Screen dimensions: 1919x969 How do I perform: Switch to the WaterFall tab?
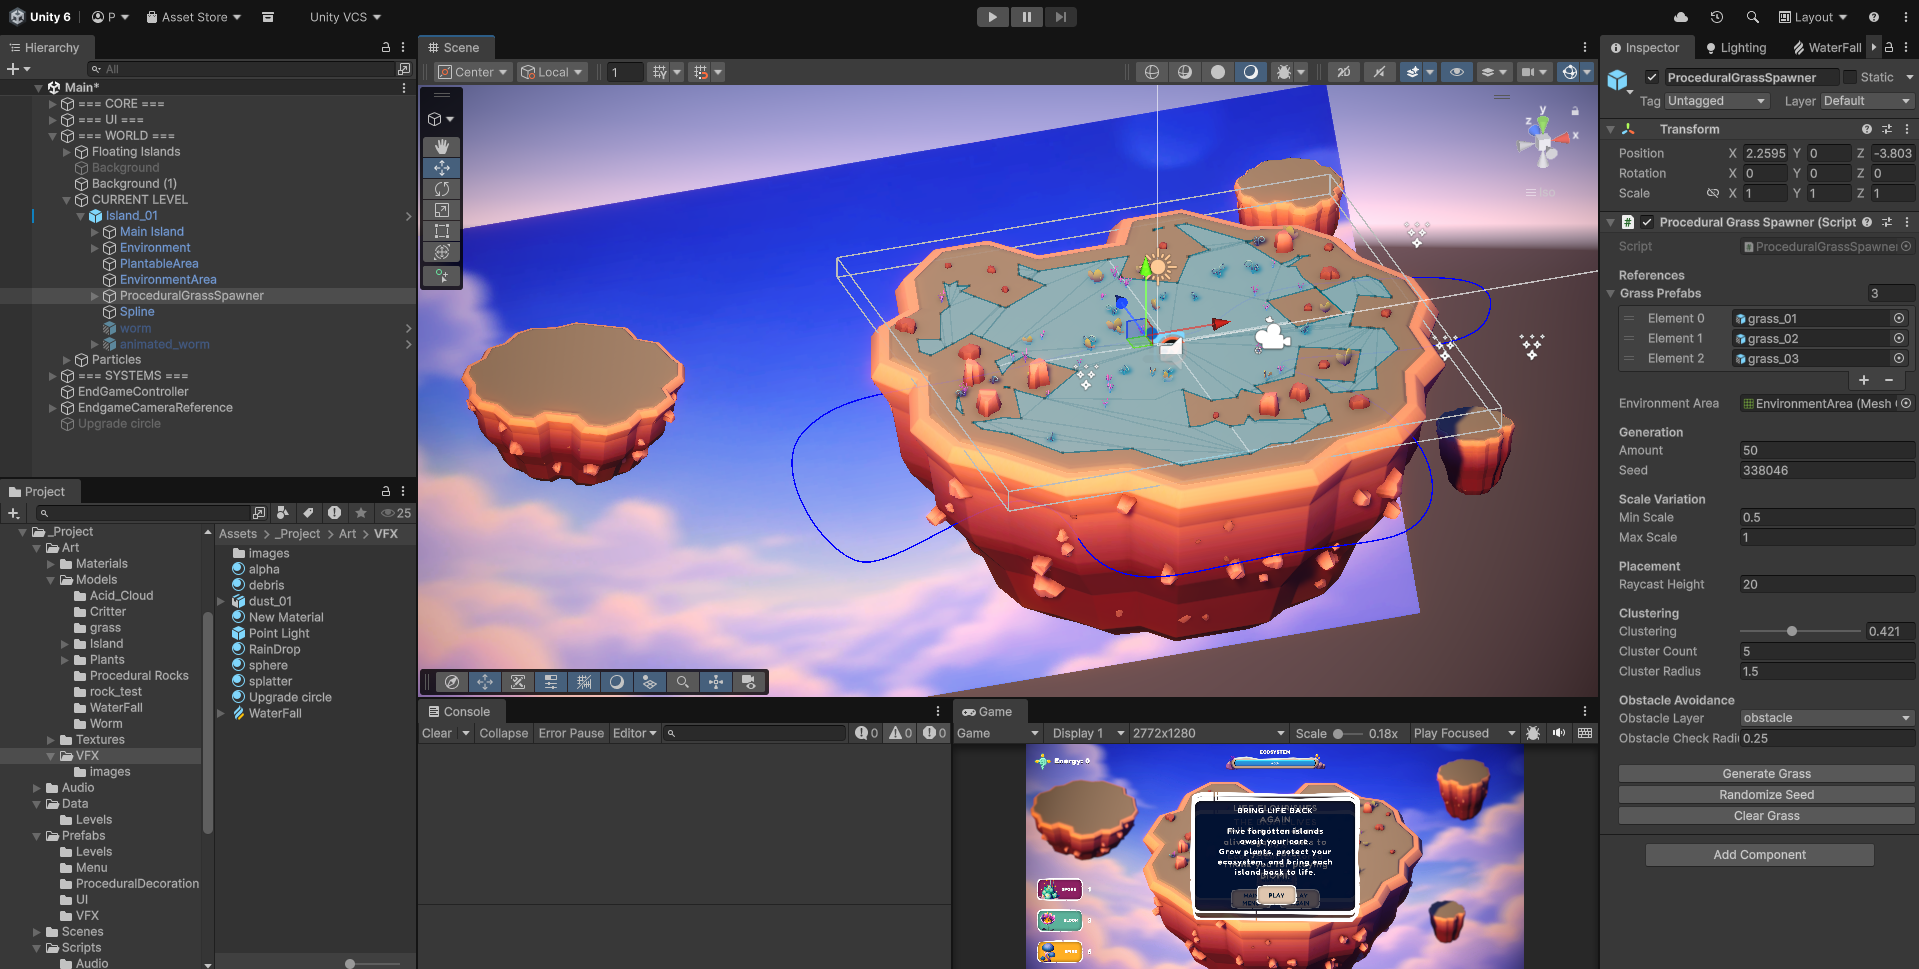(x=1827, y=47)
